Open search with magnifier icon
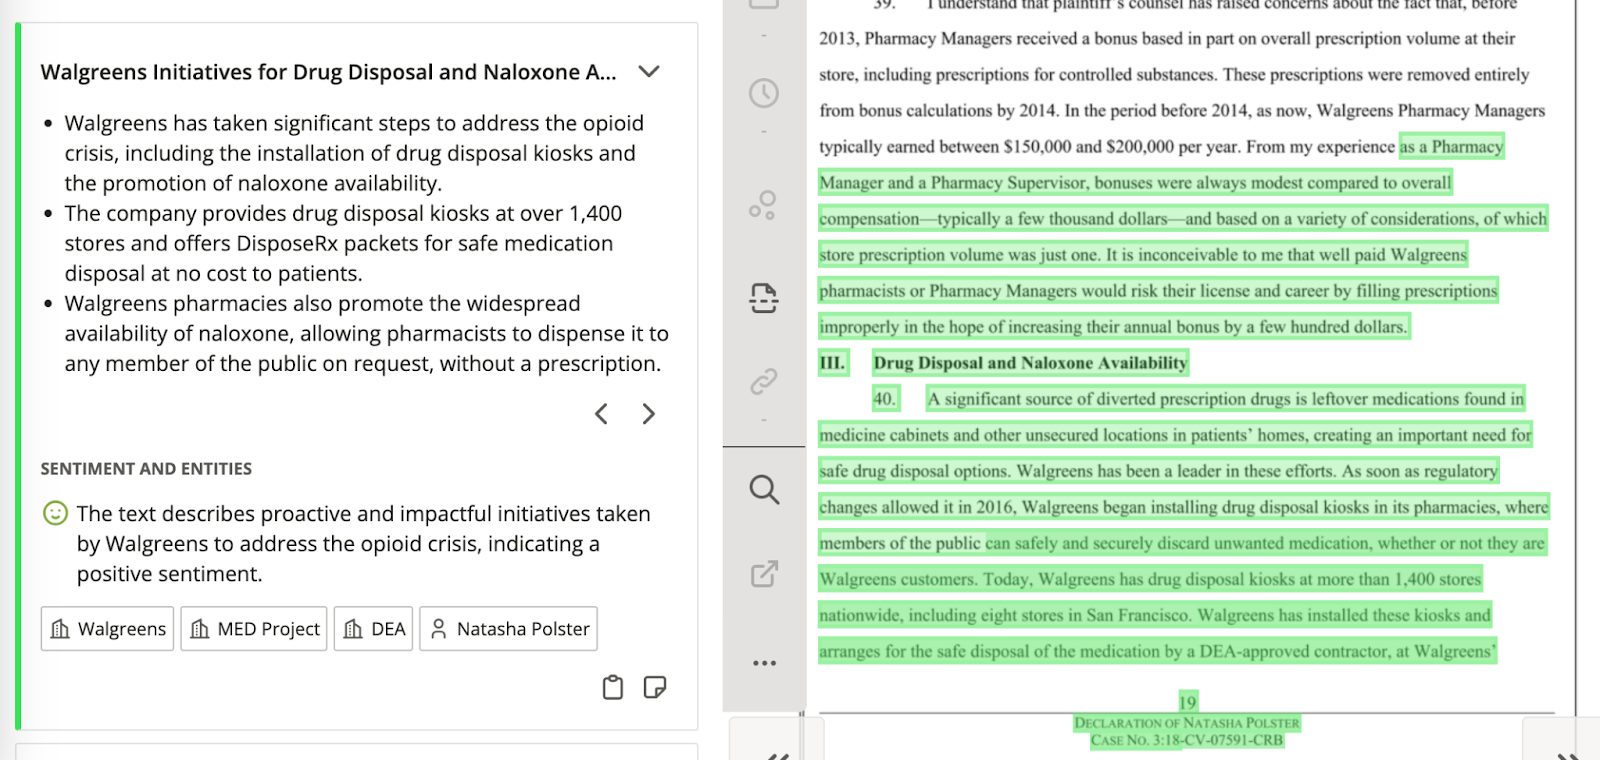Image resolution: width=1600 pixels, height=760 pixels. click(764, 489)
